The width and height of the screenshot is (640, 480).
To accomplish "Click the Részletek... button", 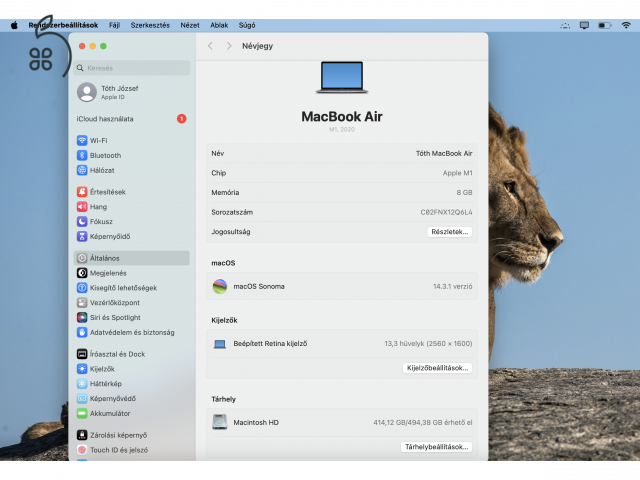I will coord(449,232).
